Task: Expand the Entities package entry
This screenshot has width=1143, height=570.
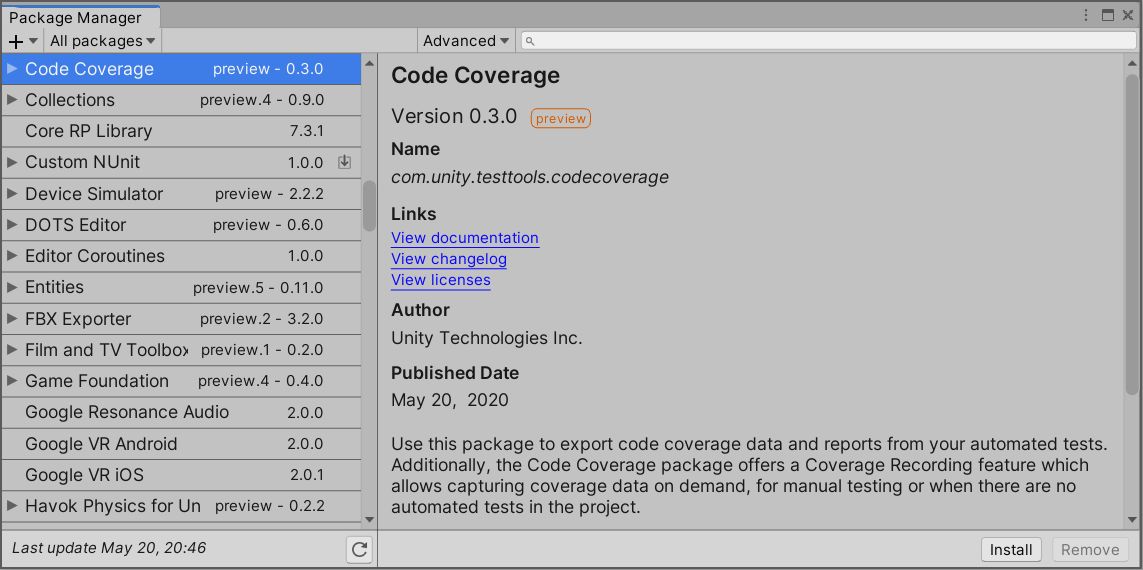Action: point(12,287)
